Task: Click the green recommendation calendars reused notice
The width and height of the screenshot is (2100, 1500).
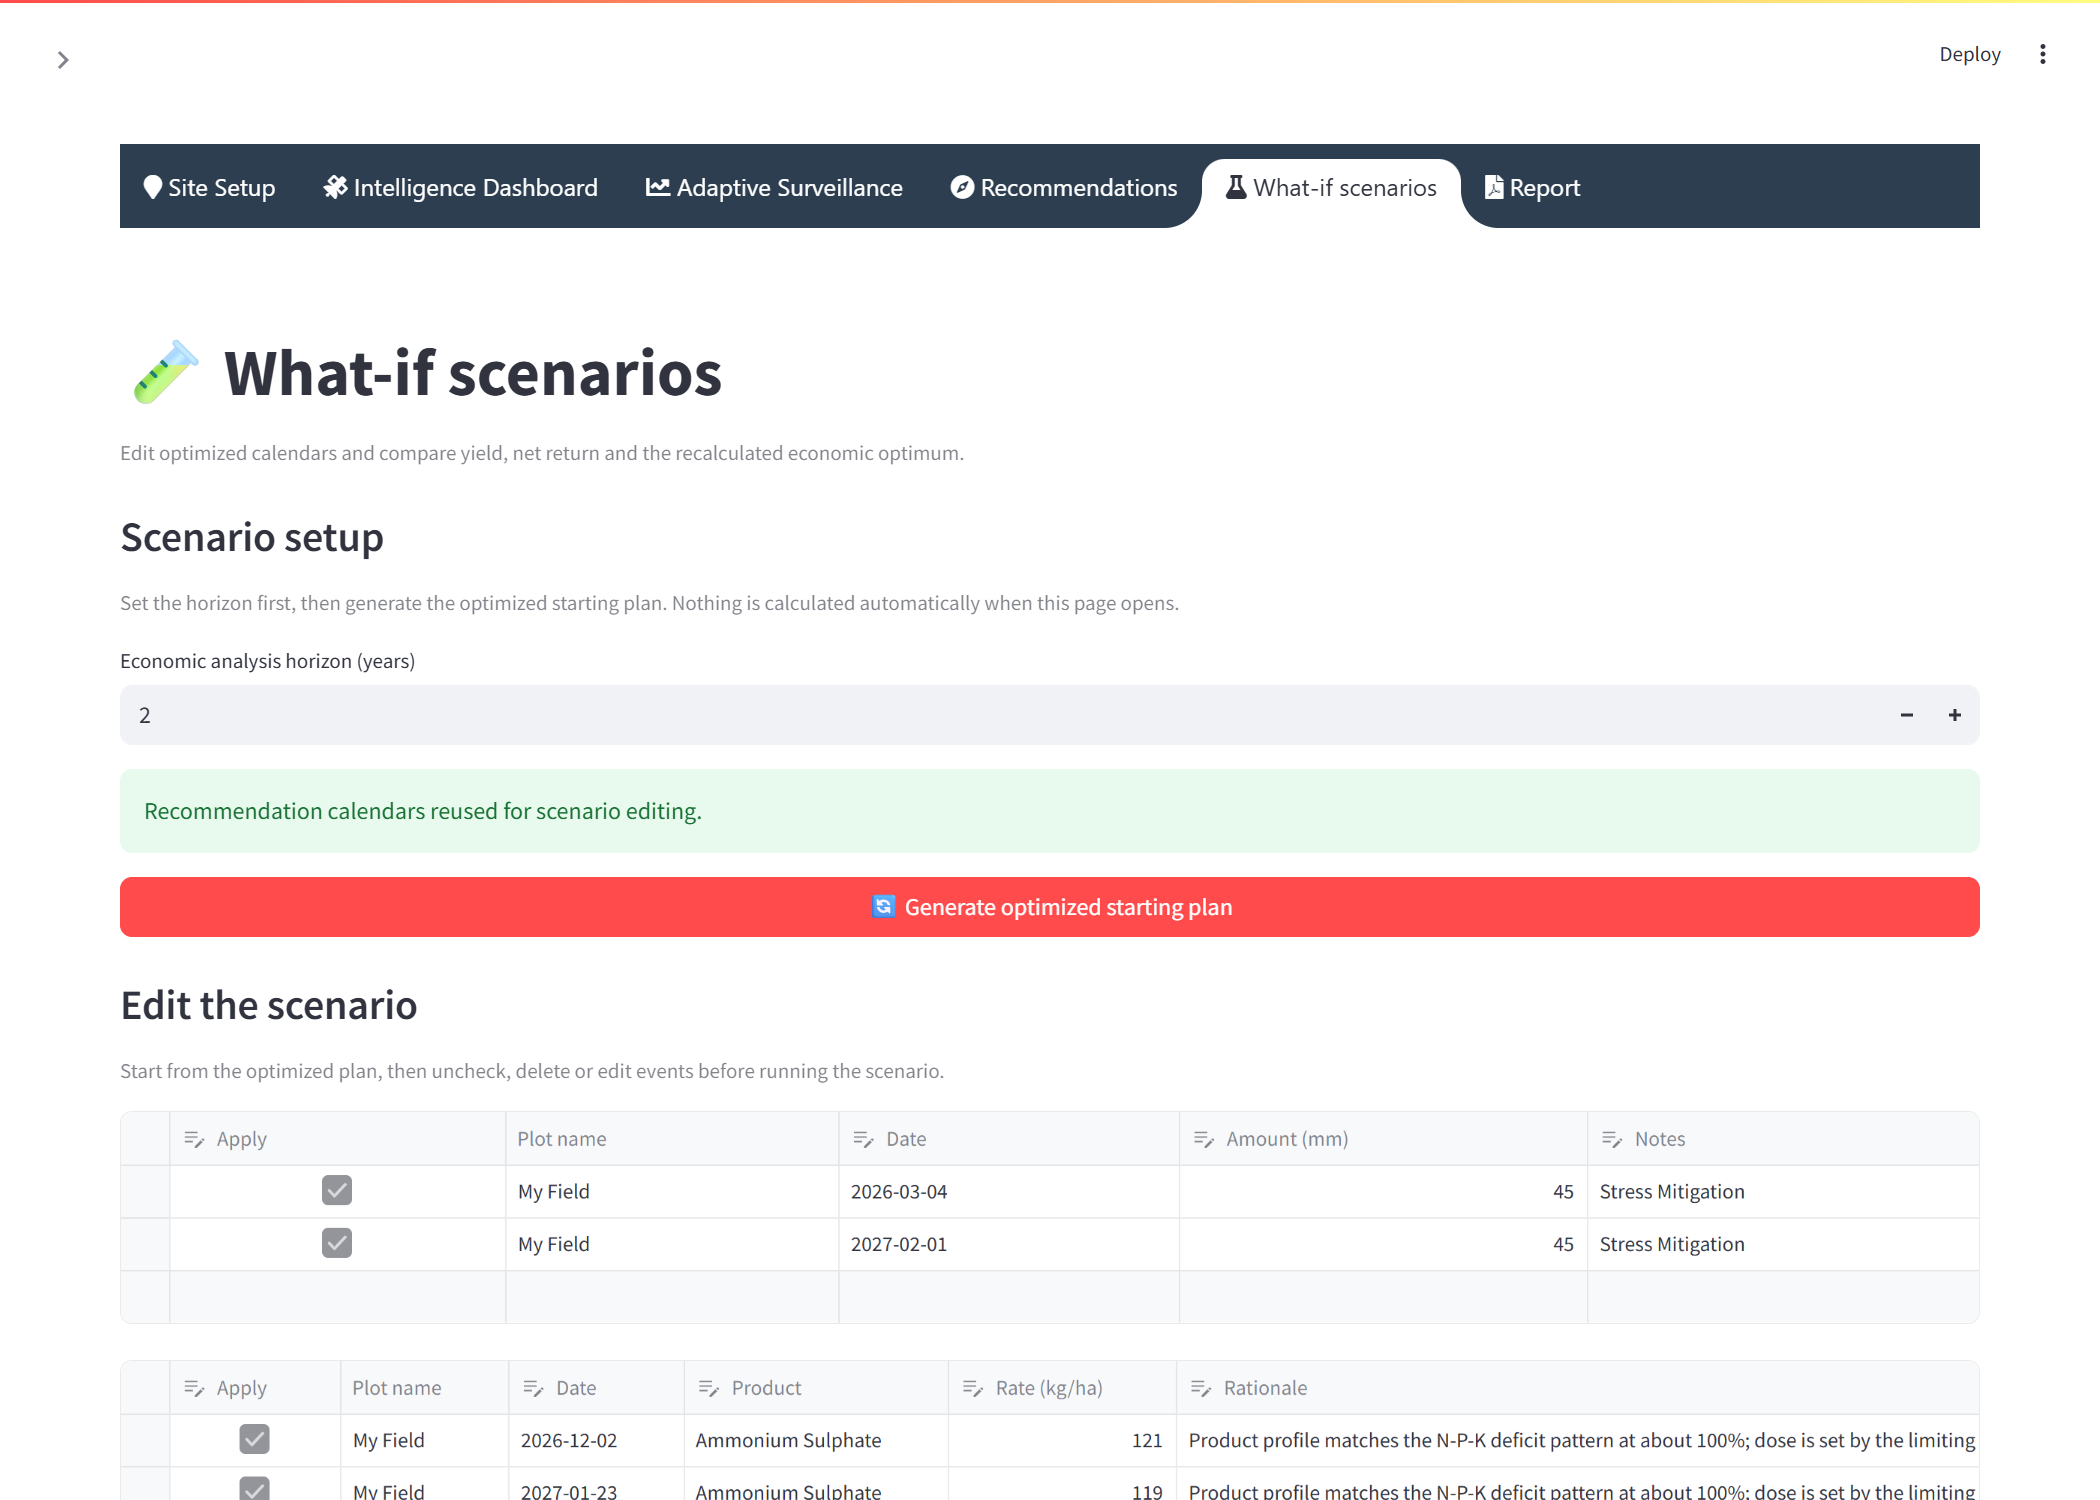Action: click(1050, 811)
